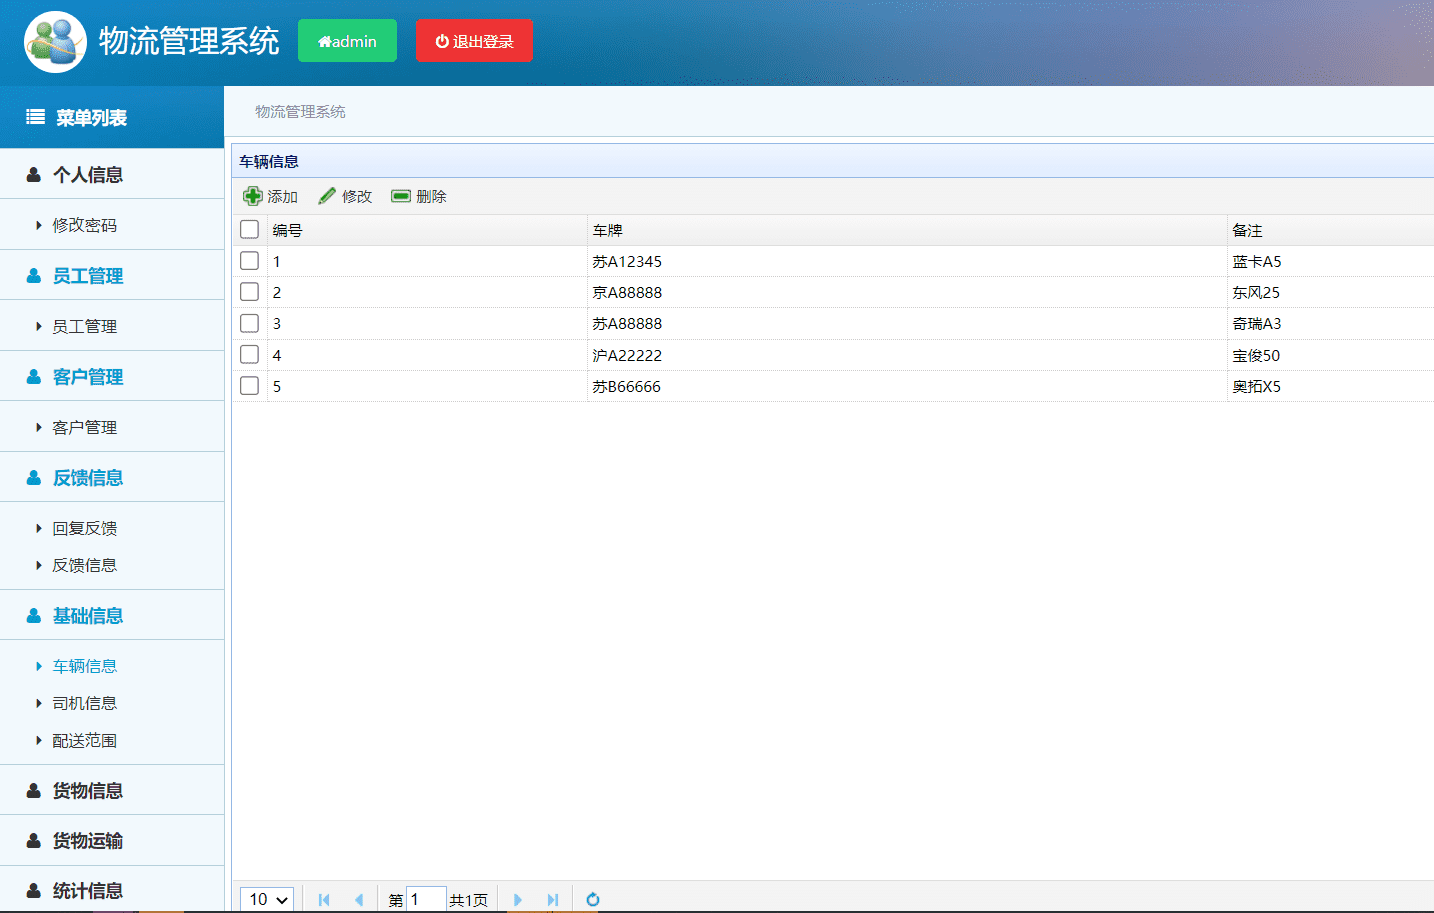The width and height of the screenshot is (1434, 913).
Task: Click the 共1页 page count text
Action: (468, 900)
